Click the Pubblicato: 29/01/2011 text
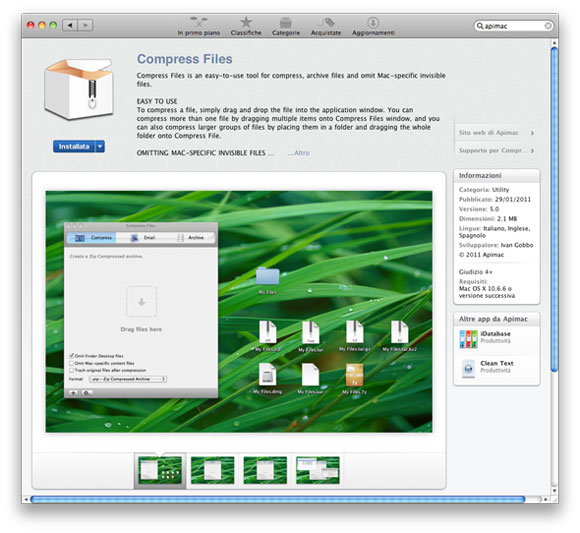Image resolution: width=580 pixels, height=533 pixels. pyautogui.click(x=495, y=199)
